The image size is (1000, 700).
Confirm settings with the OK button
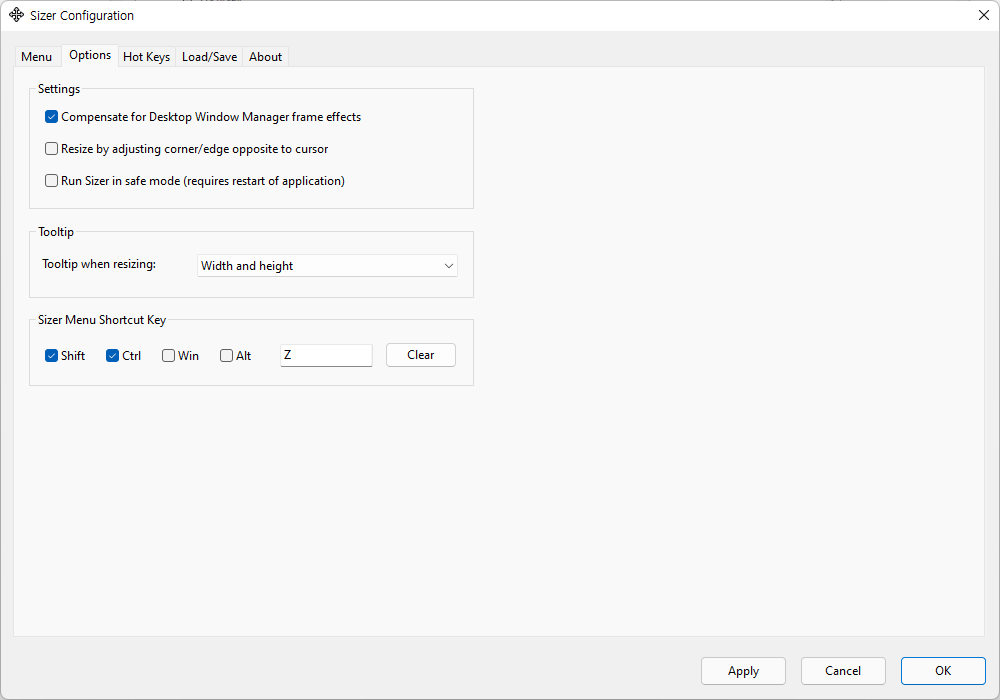click(x=943, y=671)
